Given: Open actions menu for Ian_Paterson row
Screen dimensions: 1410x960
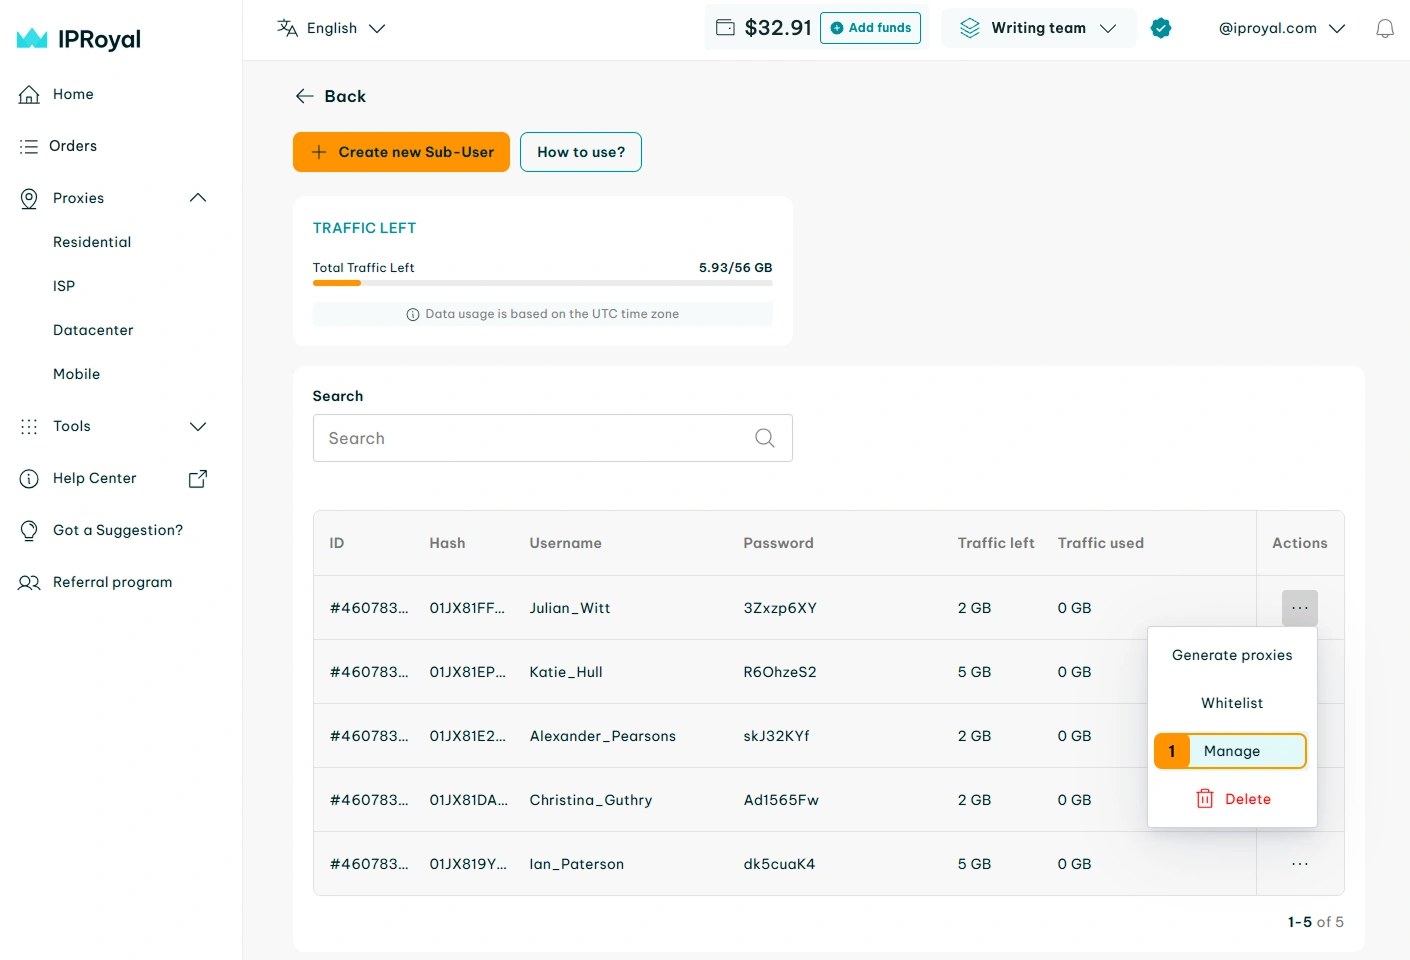Looking at the screenshot, I should (1300, 864).
